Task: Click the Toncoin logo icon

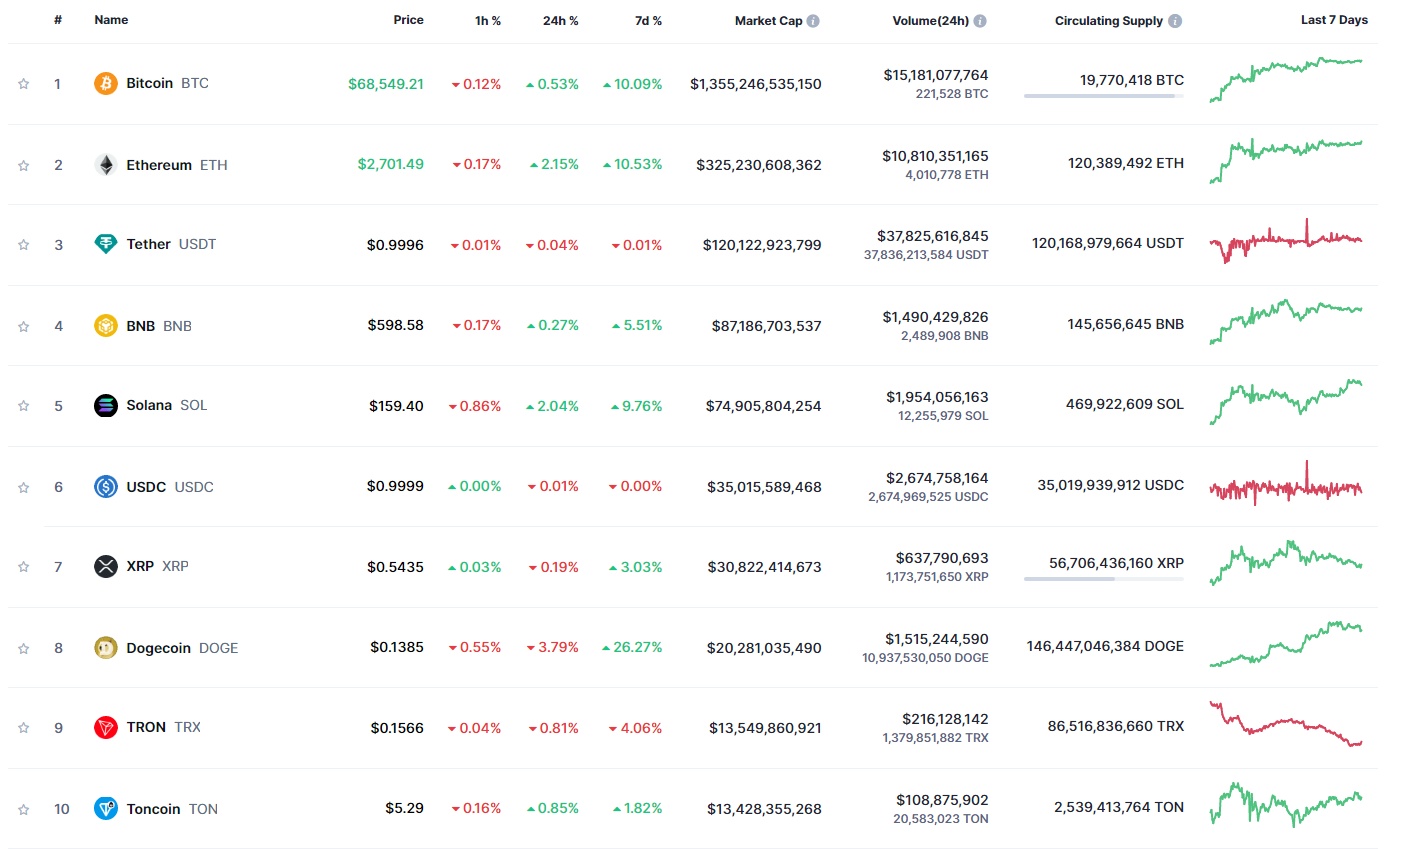Action: (106, 809)
